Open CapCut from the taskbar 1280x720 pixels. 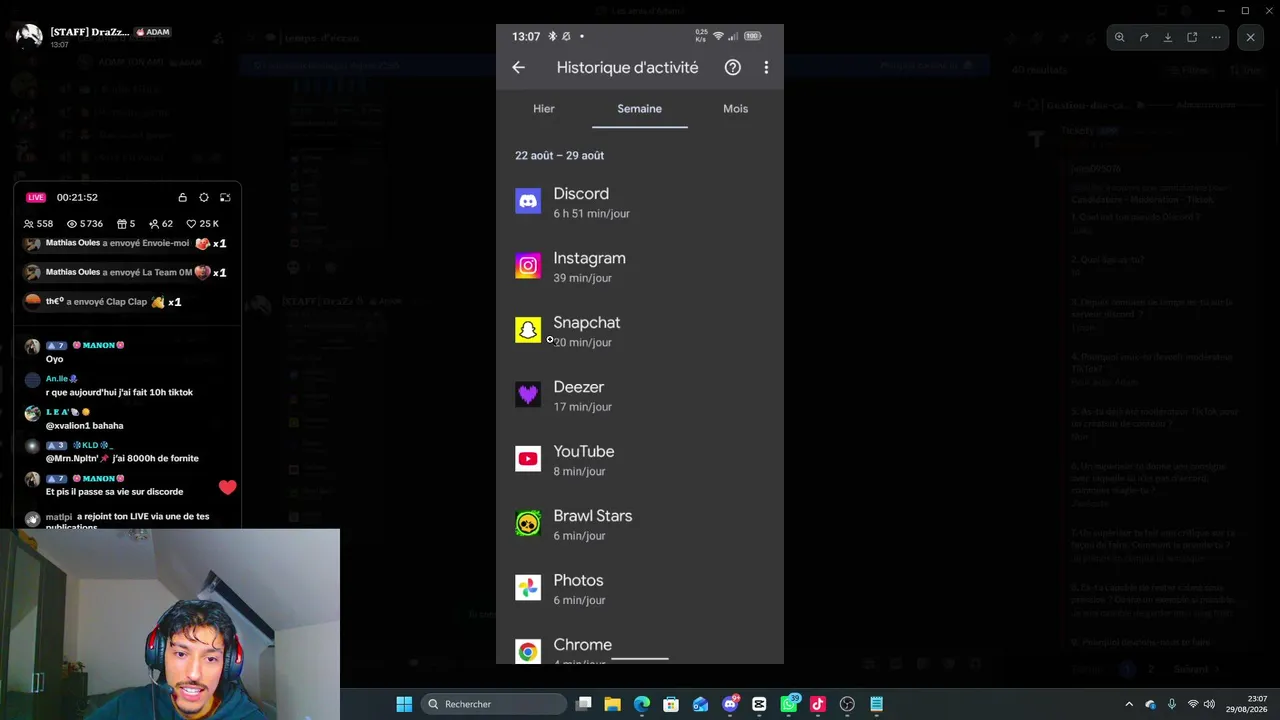coord(759,704)
